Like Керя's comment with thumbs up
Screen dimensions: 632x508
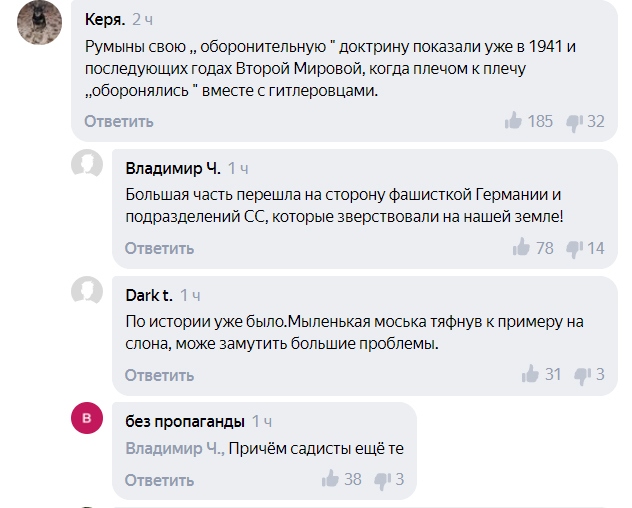[514, 121]
